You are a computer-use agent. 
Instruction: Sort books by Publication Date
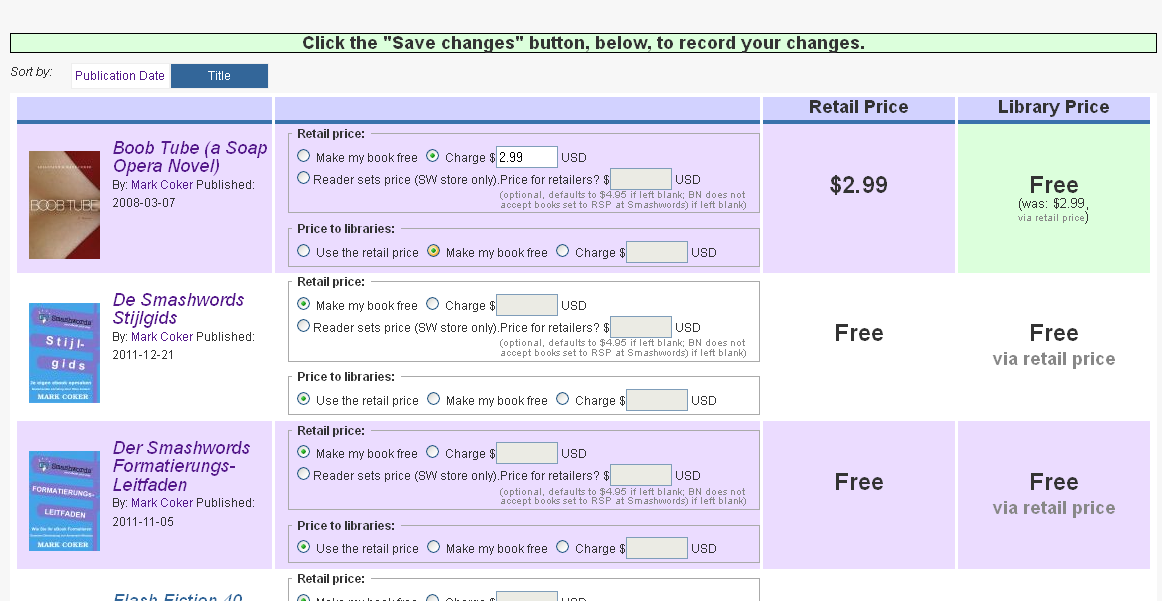coord(119,76)
